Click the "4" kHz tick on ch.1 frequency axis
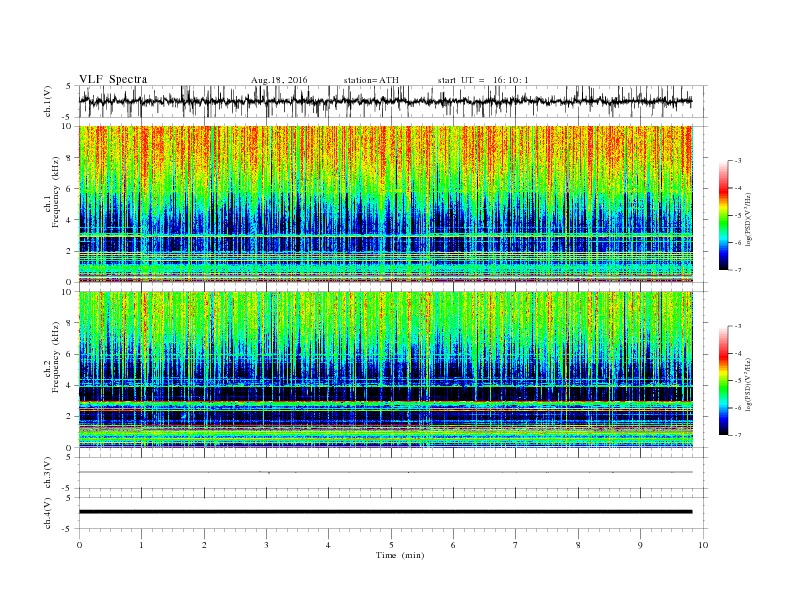792x612 pixels. pos(69,220)
